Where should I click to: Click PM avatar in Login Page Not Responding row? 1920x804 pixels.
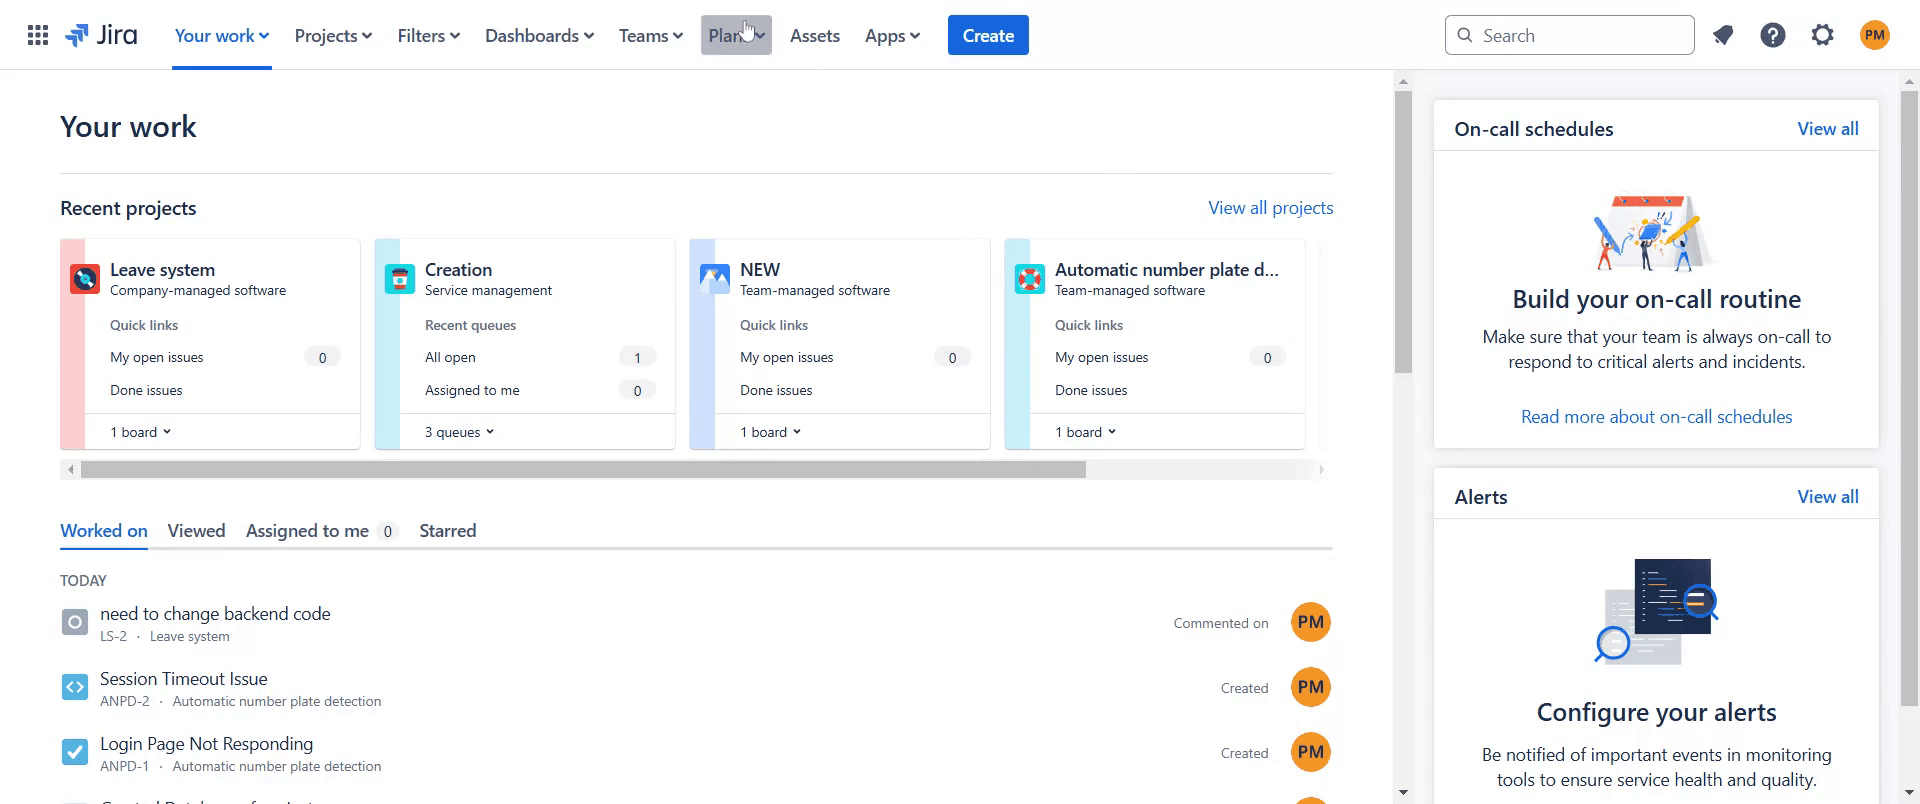click(1311, 752)
